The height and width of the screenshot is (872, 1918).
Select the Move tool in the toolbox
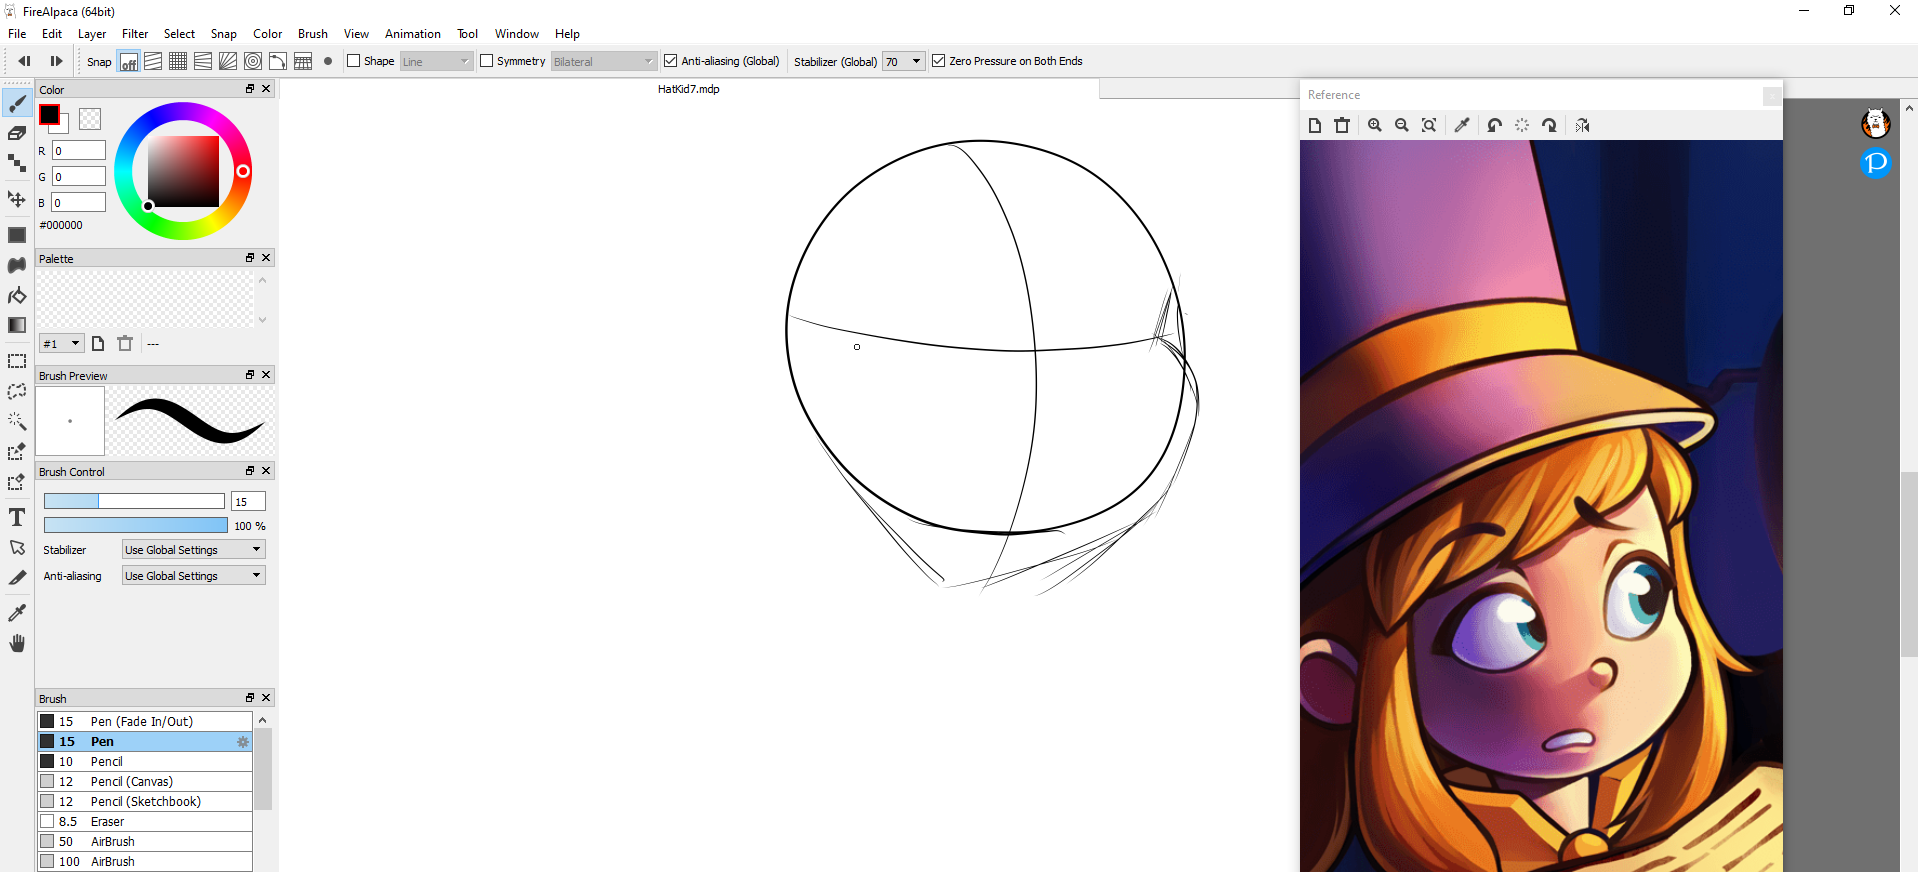coord(17,199)
